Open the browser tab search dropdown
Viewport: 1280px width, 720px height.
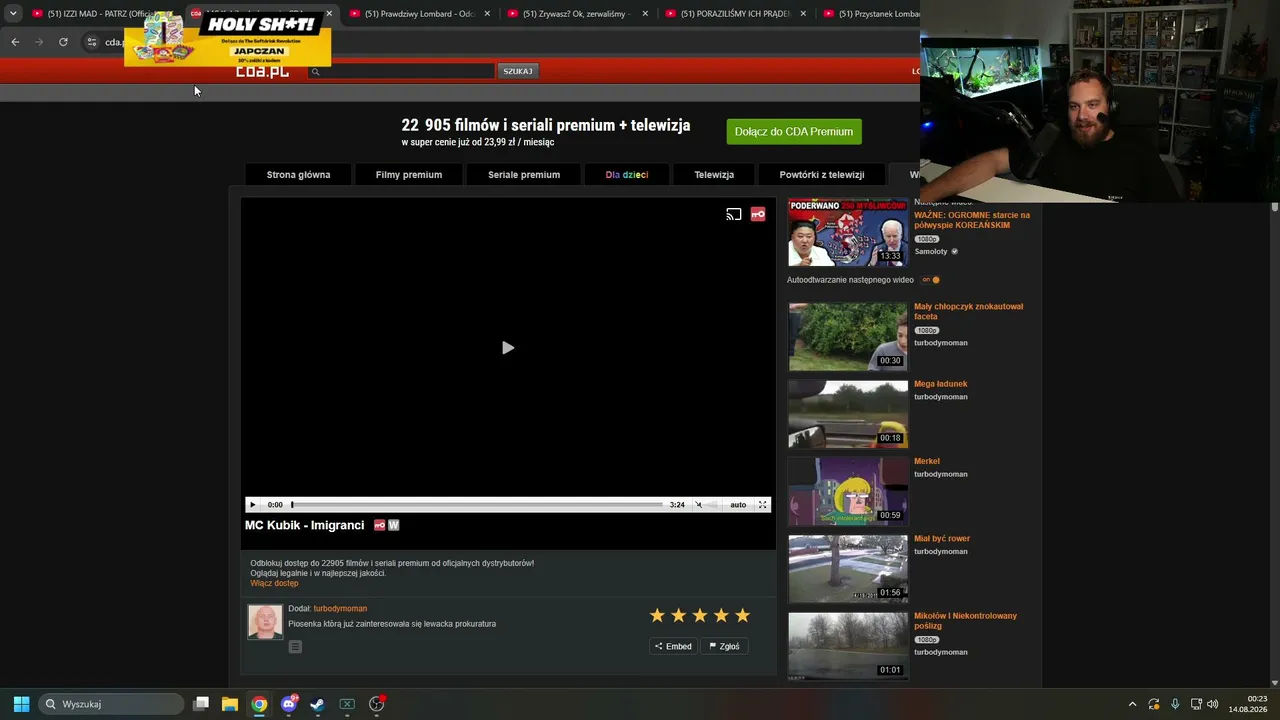[x=13, y=14]
